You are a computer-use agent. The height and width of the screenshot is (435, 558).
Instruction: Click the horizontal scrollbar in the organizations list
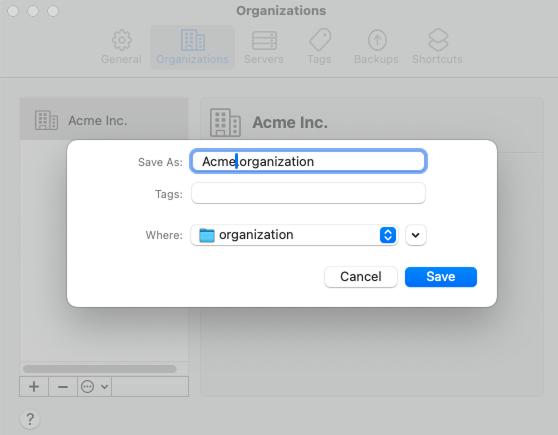pos(100,368)
